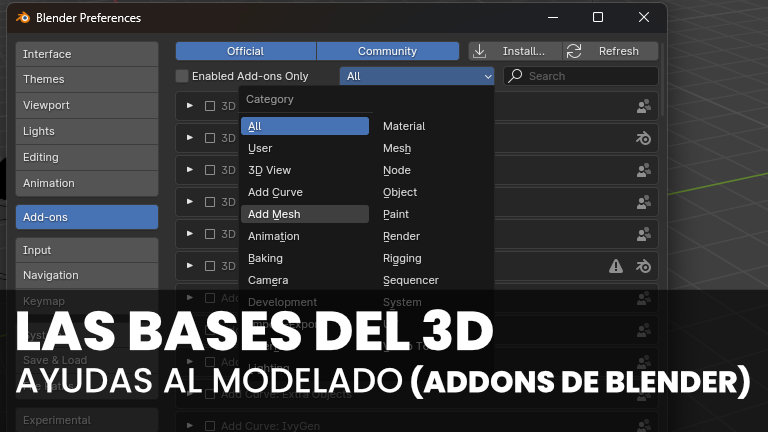Enable the first 3D add-on checkbox

pyautogui.click(x=210, y=106)
